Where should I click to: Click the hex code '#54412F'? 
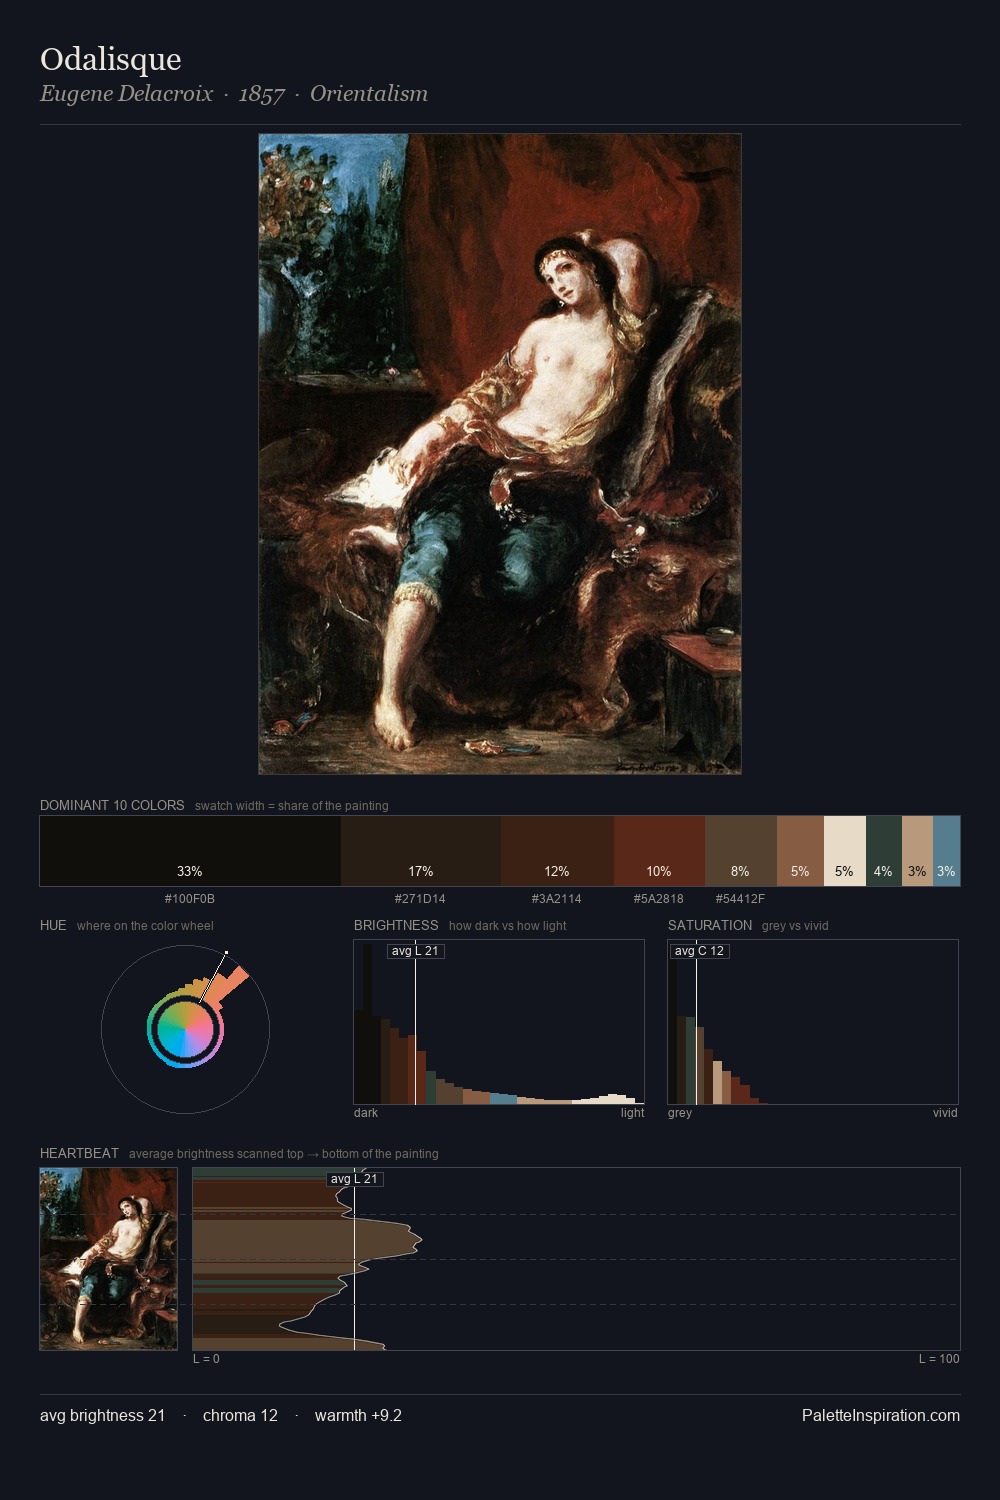coord(740,899)
